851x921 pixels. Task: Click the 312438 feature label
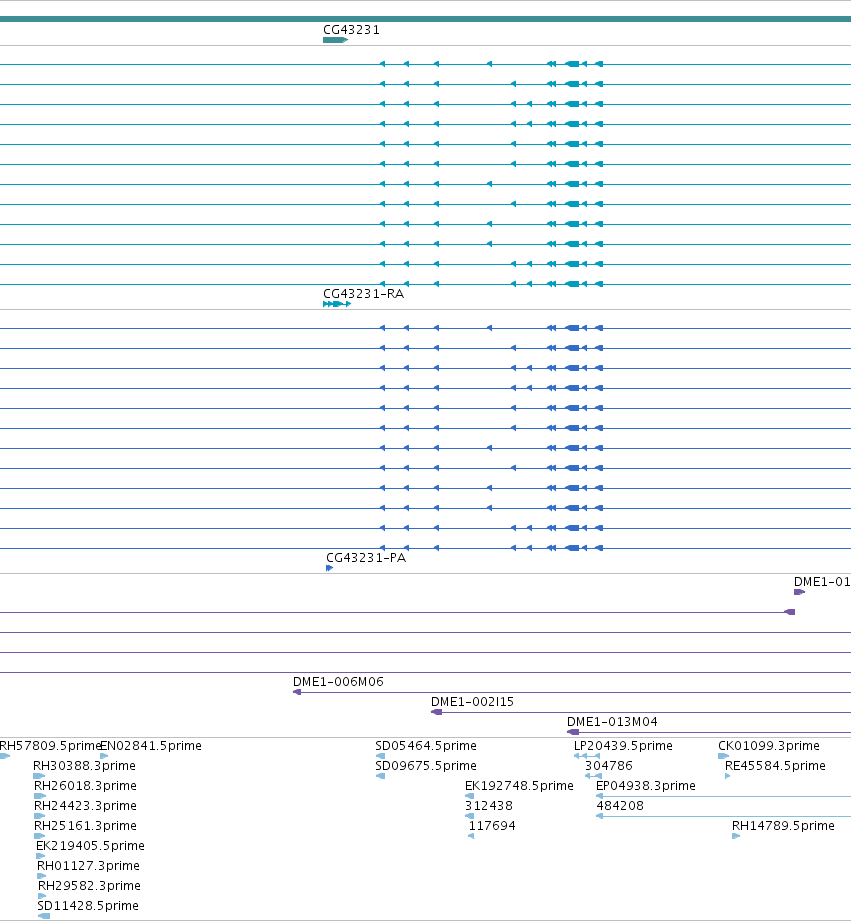click(x=489, y=806)
